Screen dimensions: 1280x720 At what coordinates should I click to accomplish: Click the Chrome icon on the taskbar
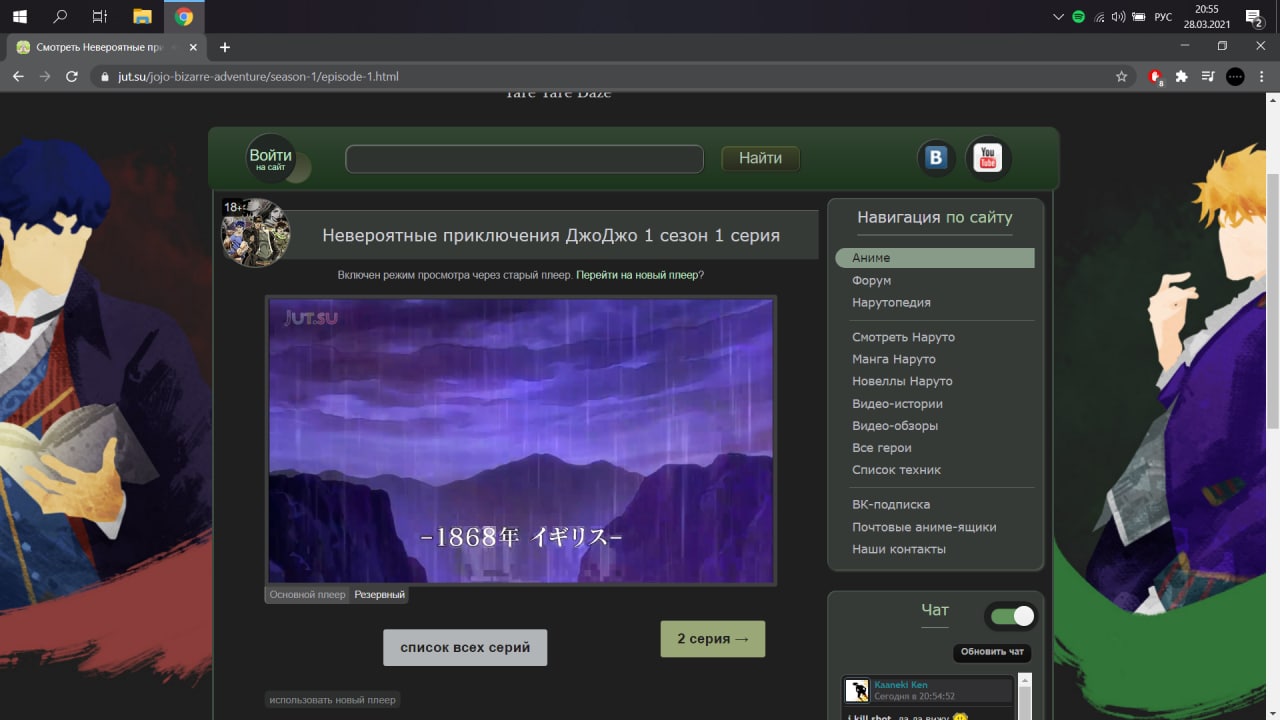click(x=184, y=16)
